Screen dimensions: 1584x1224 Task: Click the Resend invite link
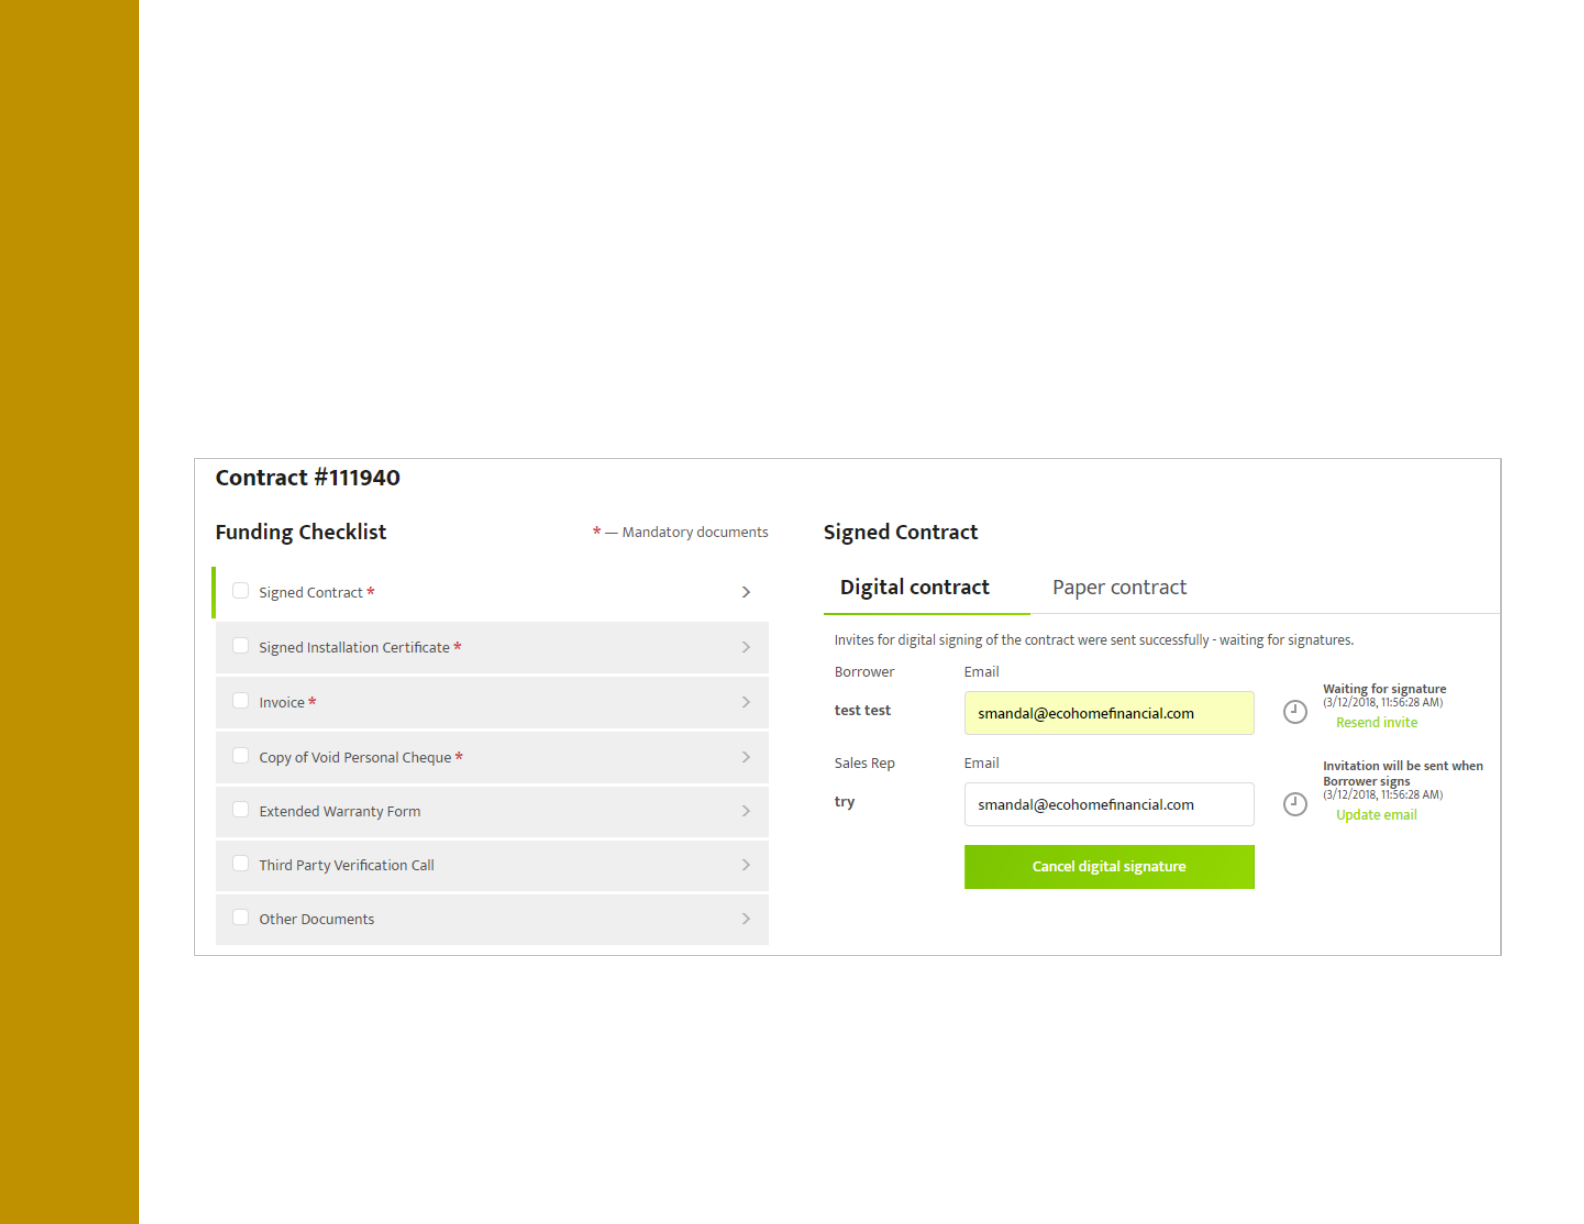(x=1376, y=723)
